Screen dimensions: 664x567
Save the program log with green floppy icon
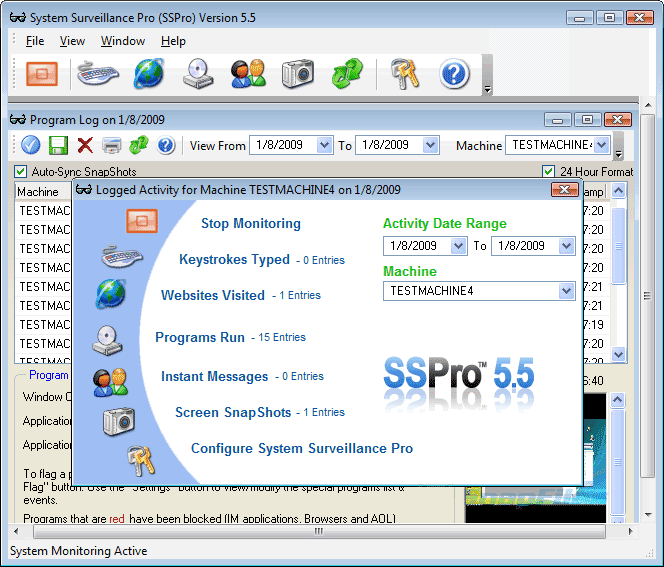coord(58,145)
